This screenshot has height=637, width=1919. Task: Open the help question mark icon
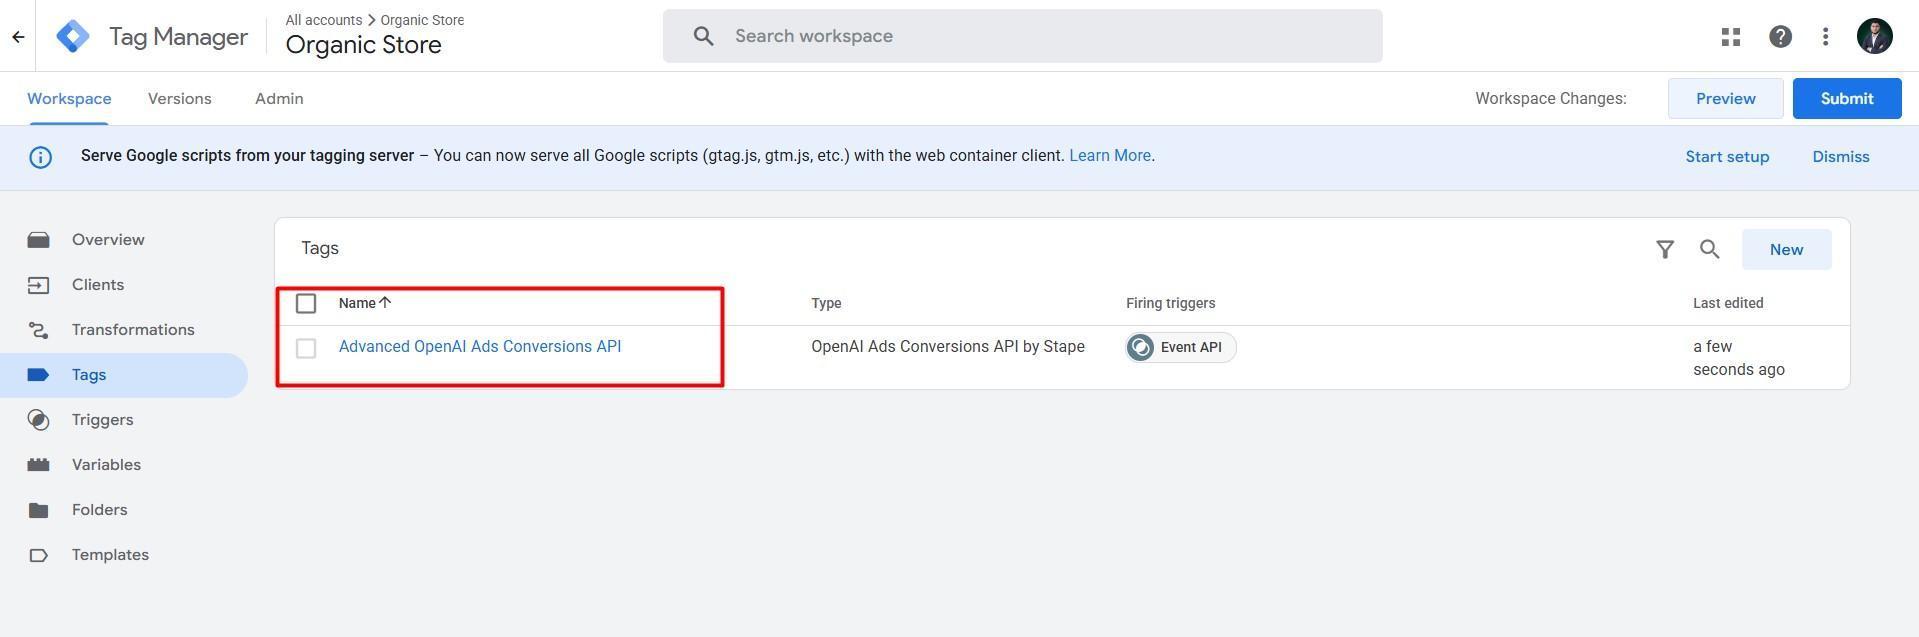coord(1780,37)
